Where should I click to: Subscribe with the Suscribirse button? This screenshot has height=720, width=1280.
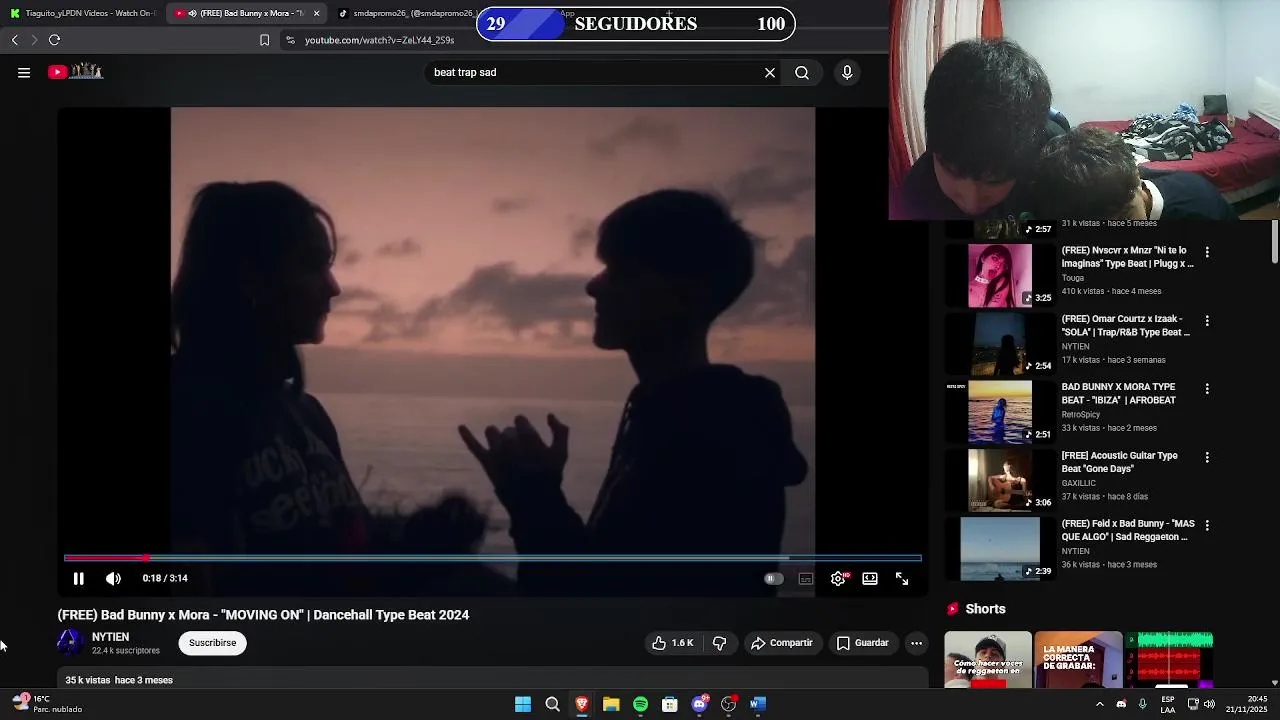tap(213, 643)
